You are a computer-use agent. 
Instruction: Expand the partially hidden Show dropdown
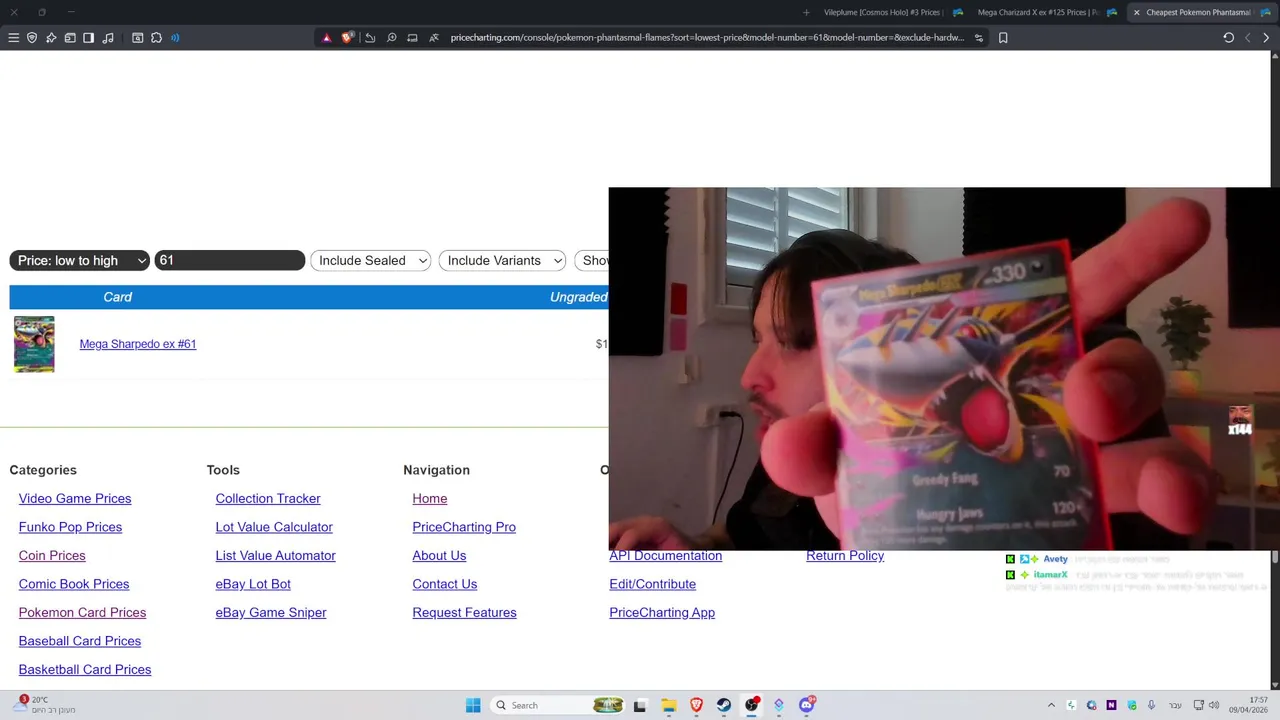pyautogui.click(x=591, y=260)
